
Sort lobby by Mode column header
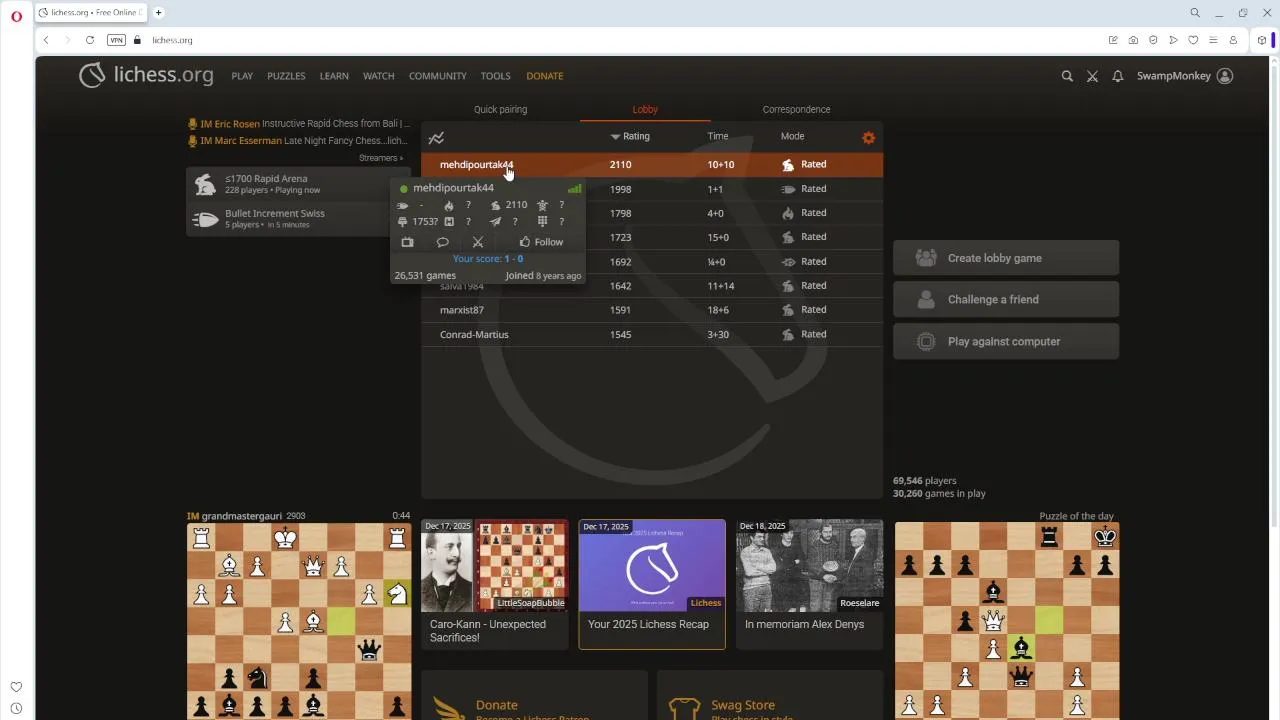click(x=792, y=136)
